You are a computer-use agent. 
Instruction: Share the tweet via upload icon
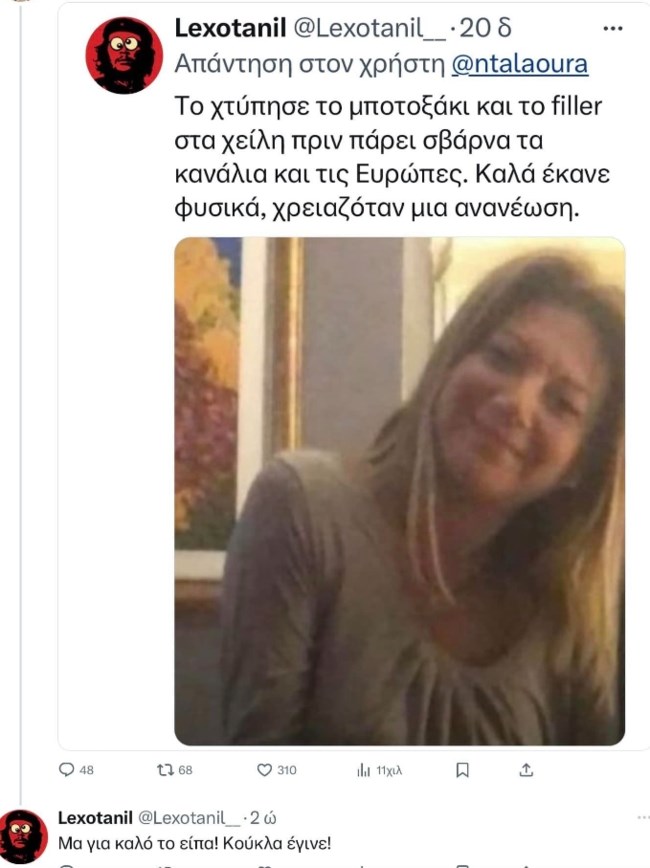tap(527, 769)
